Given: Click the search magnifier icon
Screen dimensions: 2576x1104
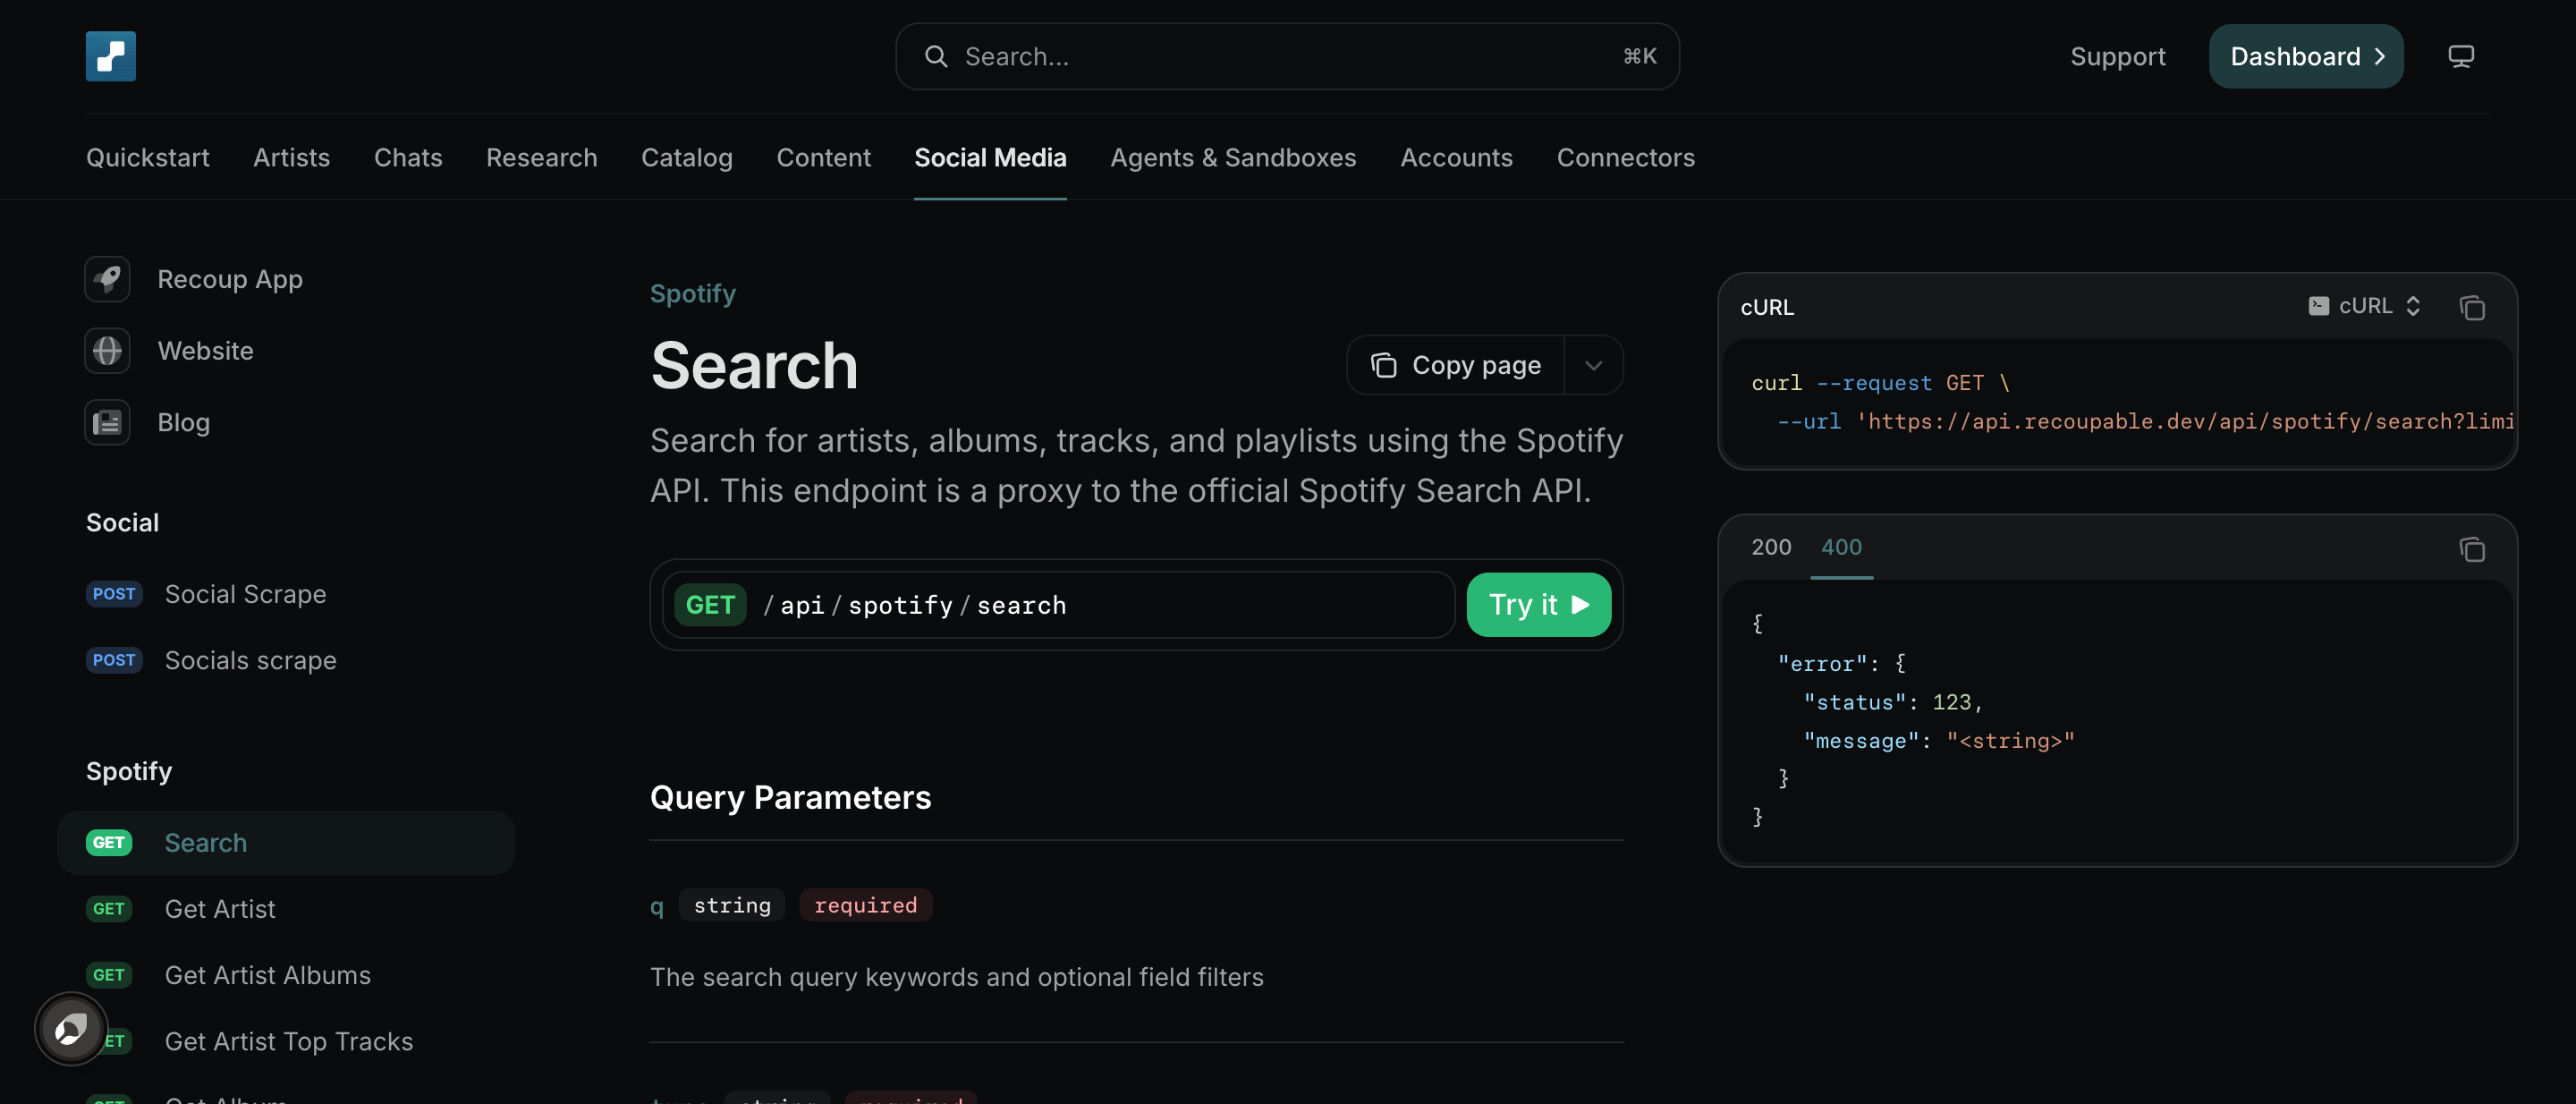Looking at the screenshot, I should click(935, 56).
